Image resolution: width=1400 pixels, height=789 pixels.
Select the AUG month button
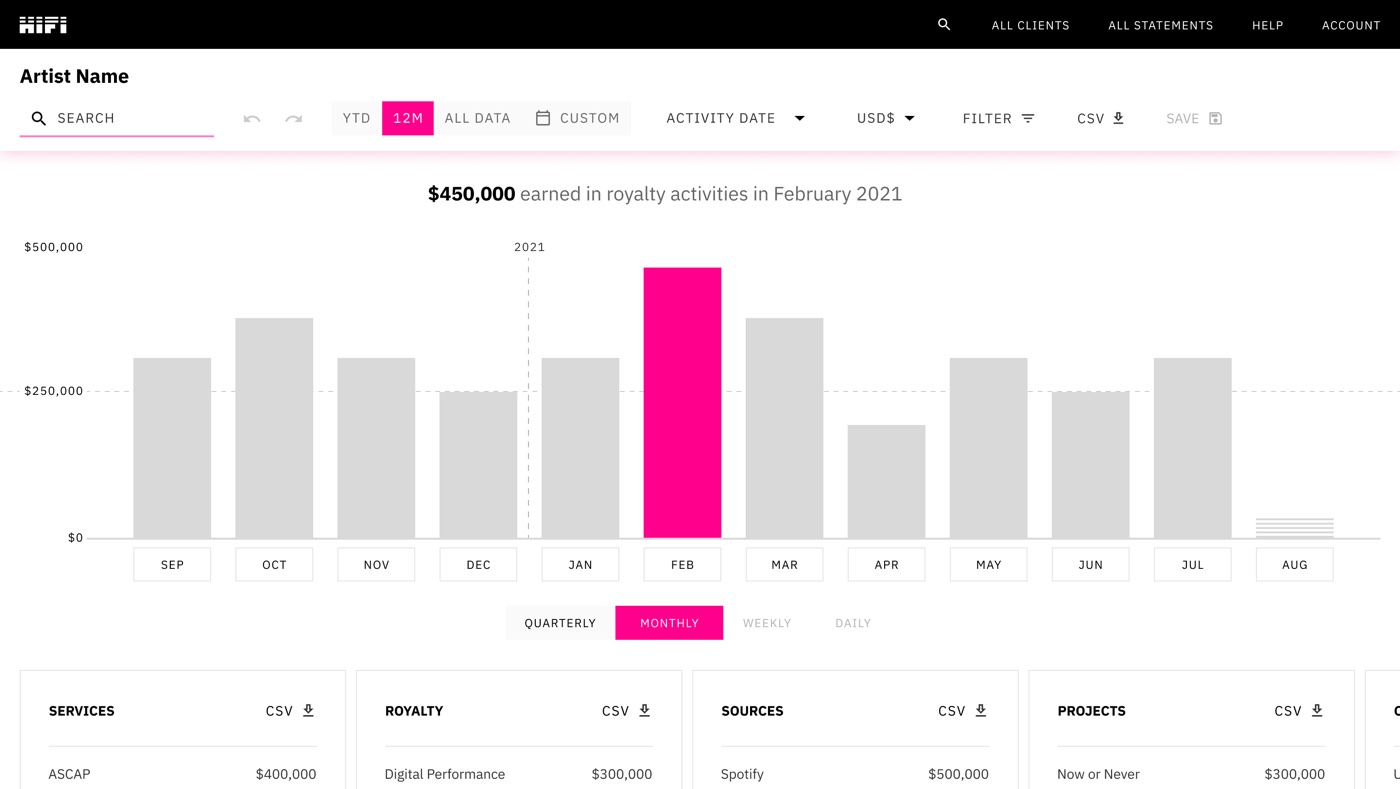pyautogui.click(x=1294, y=565)
